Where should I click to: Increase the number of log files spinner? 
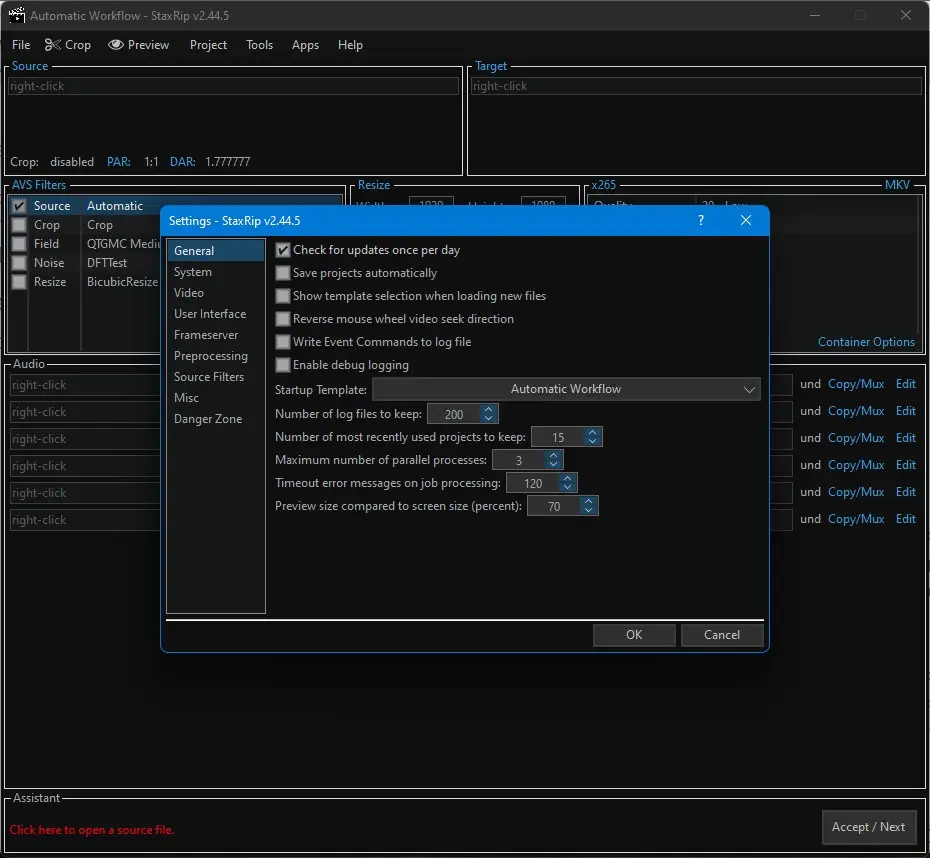click(x=488, y=410)
